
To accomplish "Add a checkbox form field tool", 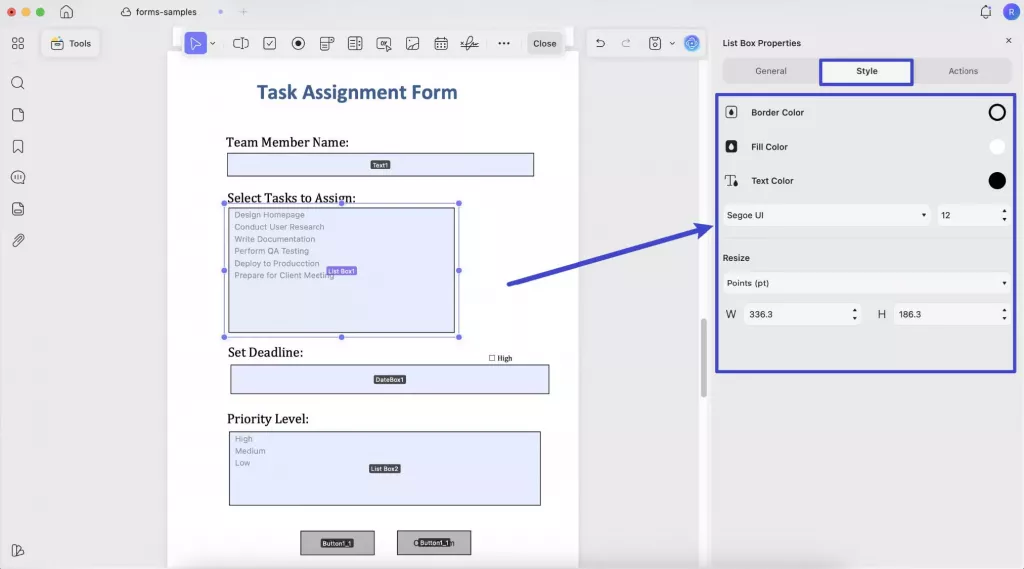I will (269, 43).
